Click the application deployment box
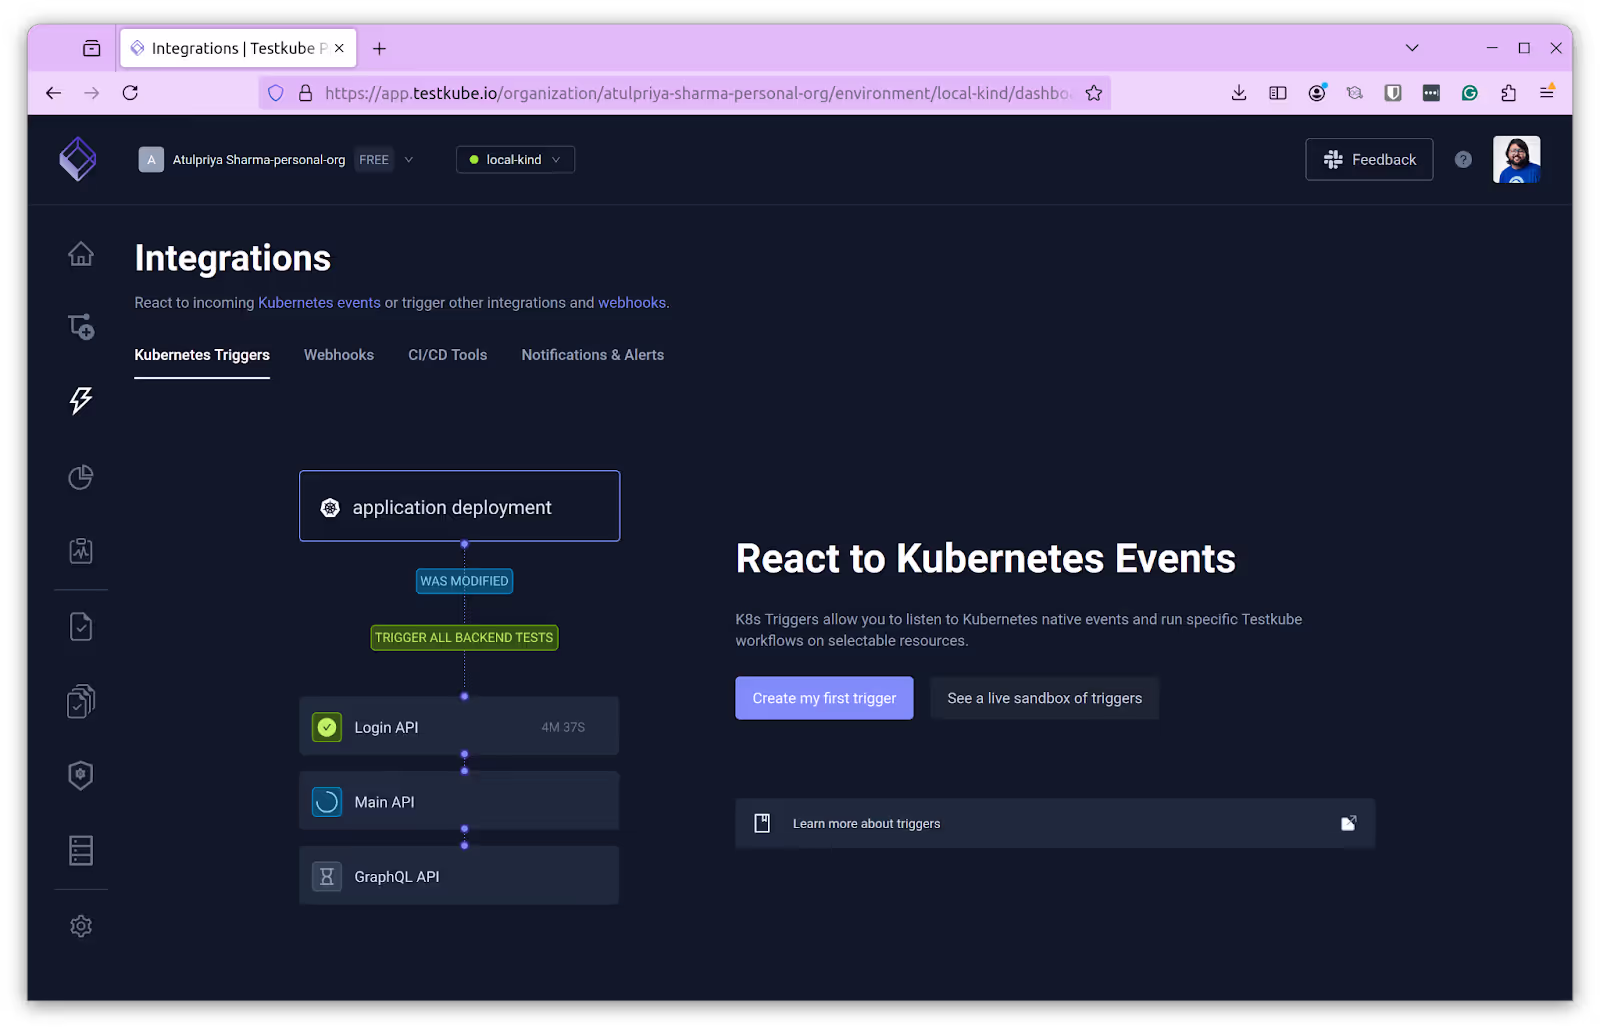The image size is (1600, 1031). [x=459, y=506]
